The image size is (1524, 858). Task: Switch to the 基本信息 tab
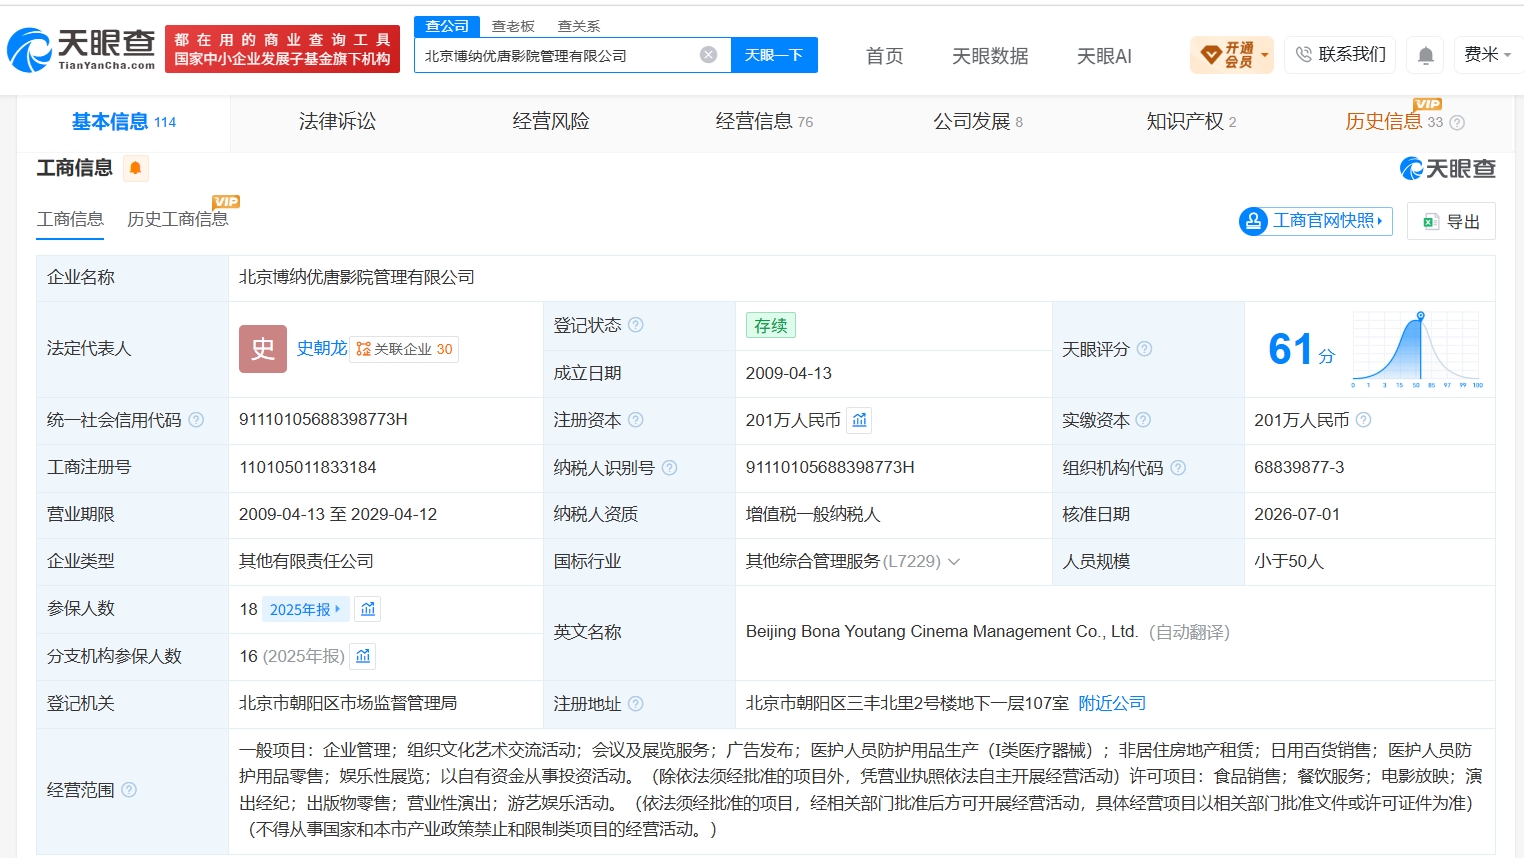tap(124, 122)
